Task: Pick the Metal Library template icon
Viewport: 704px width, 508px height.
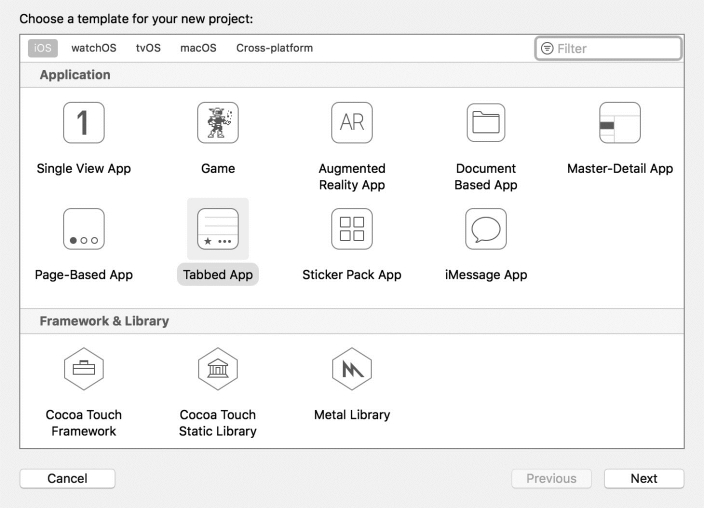Action: pos(352,369)
